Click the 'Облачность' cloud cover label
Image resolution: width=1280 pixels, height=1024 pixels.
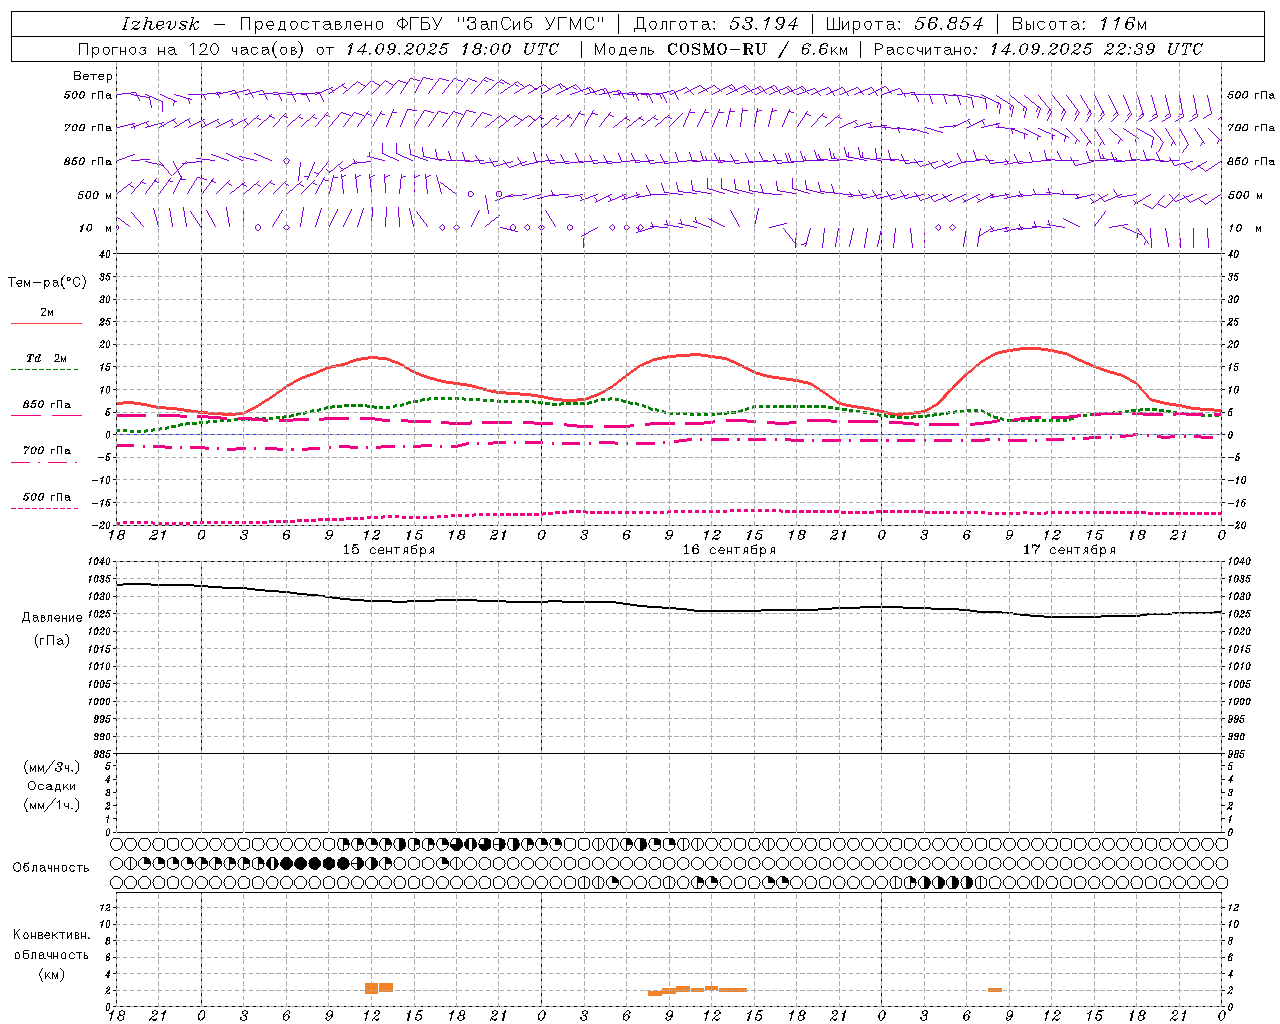click(51, 868)
